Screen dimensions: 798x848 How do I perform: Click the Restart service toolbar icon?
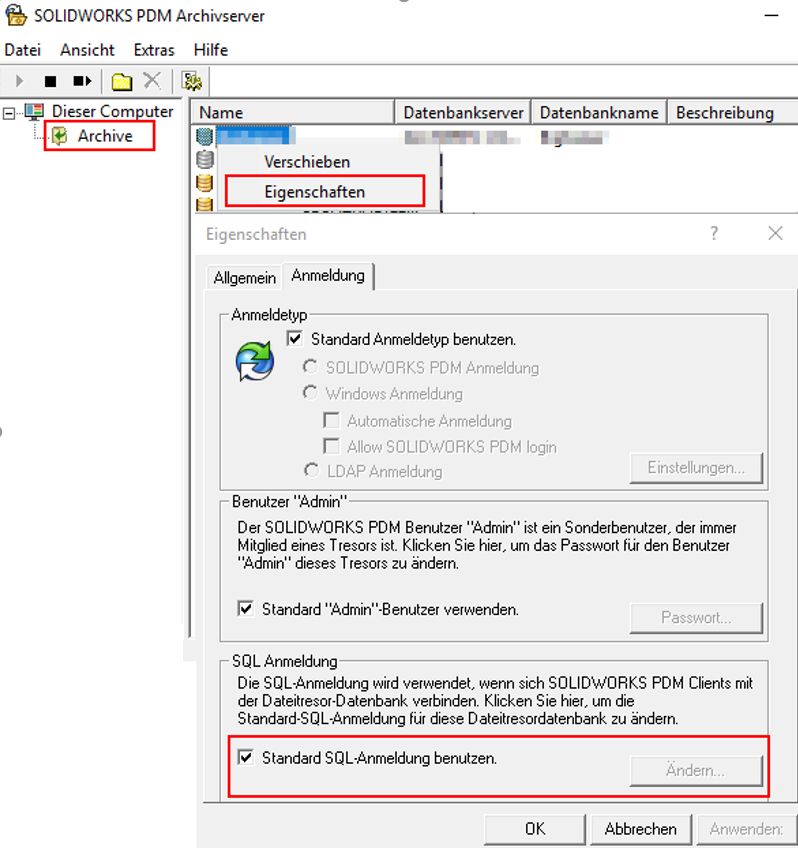click(82, 81)
